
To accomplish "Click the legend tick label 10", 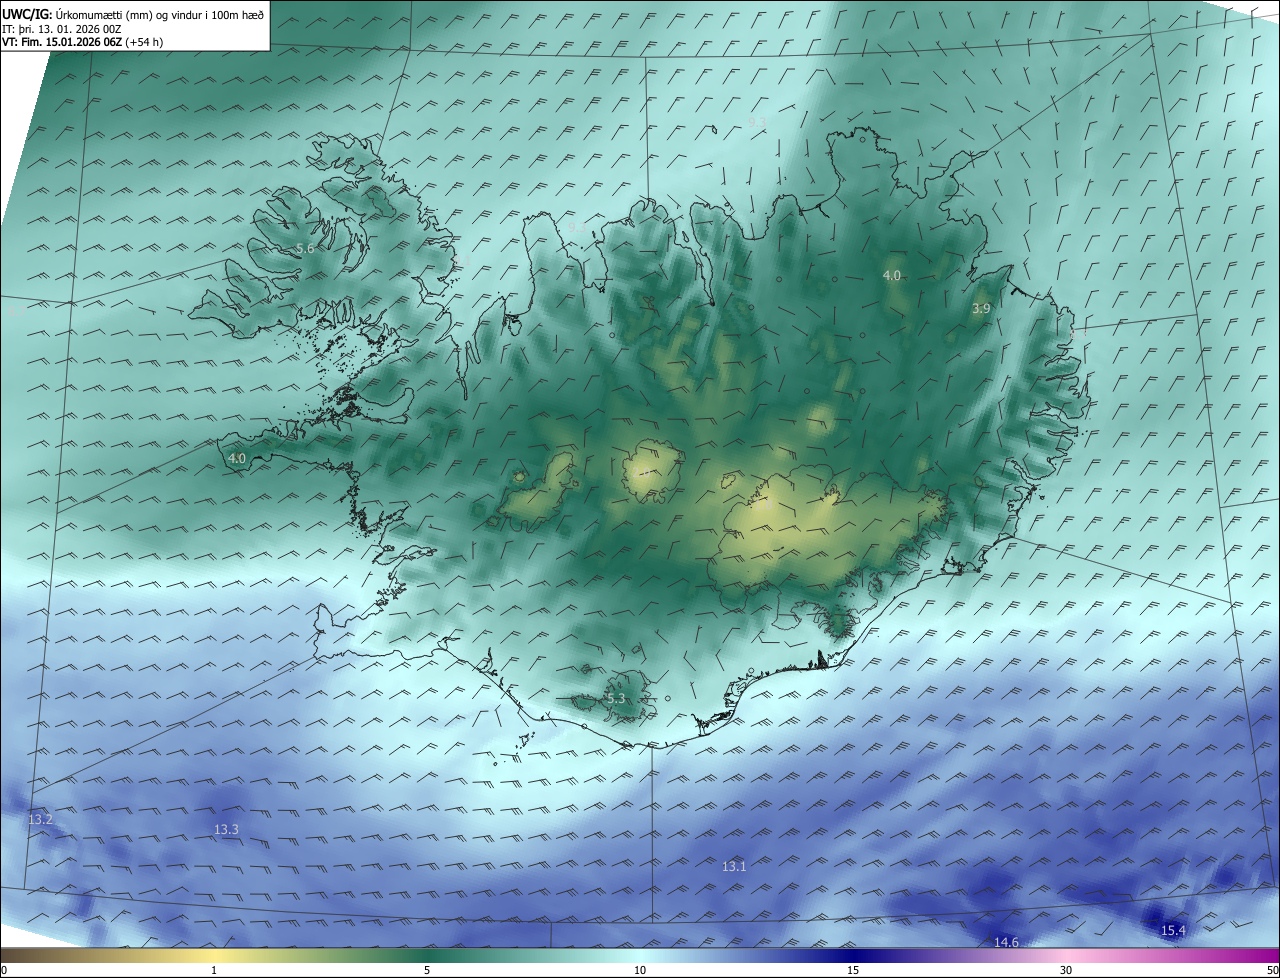I will 640,970.
